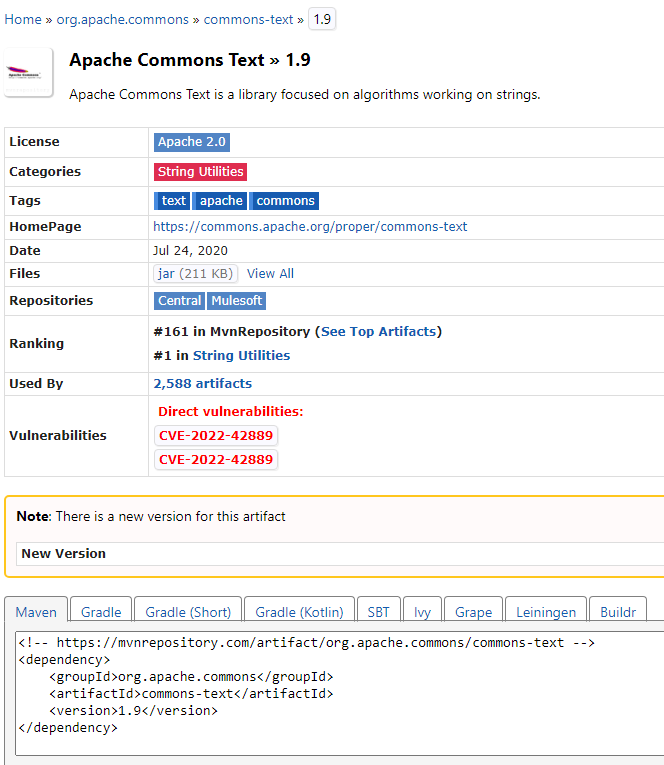Click the New Version label
The width and height of the screenshot is (664, 765).
click(x=63, y=554)
